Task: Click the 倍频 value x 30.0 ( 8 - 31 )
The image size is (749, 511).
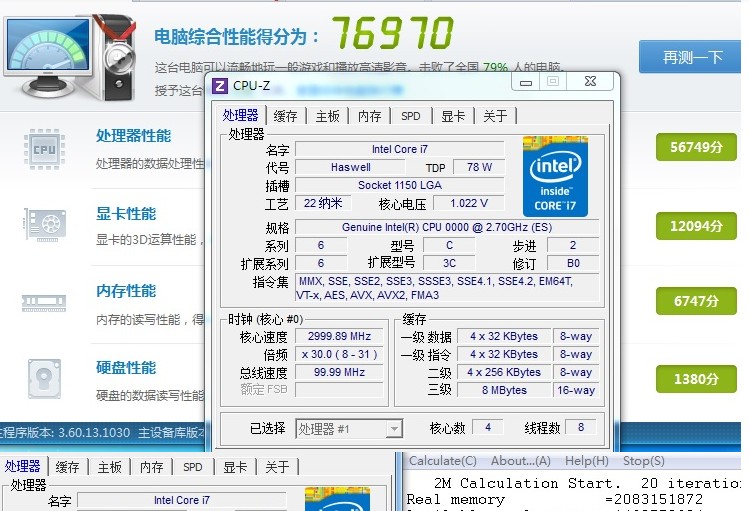Action: coord(339,354)
